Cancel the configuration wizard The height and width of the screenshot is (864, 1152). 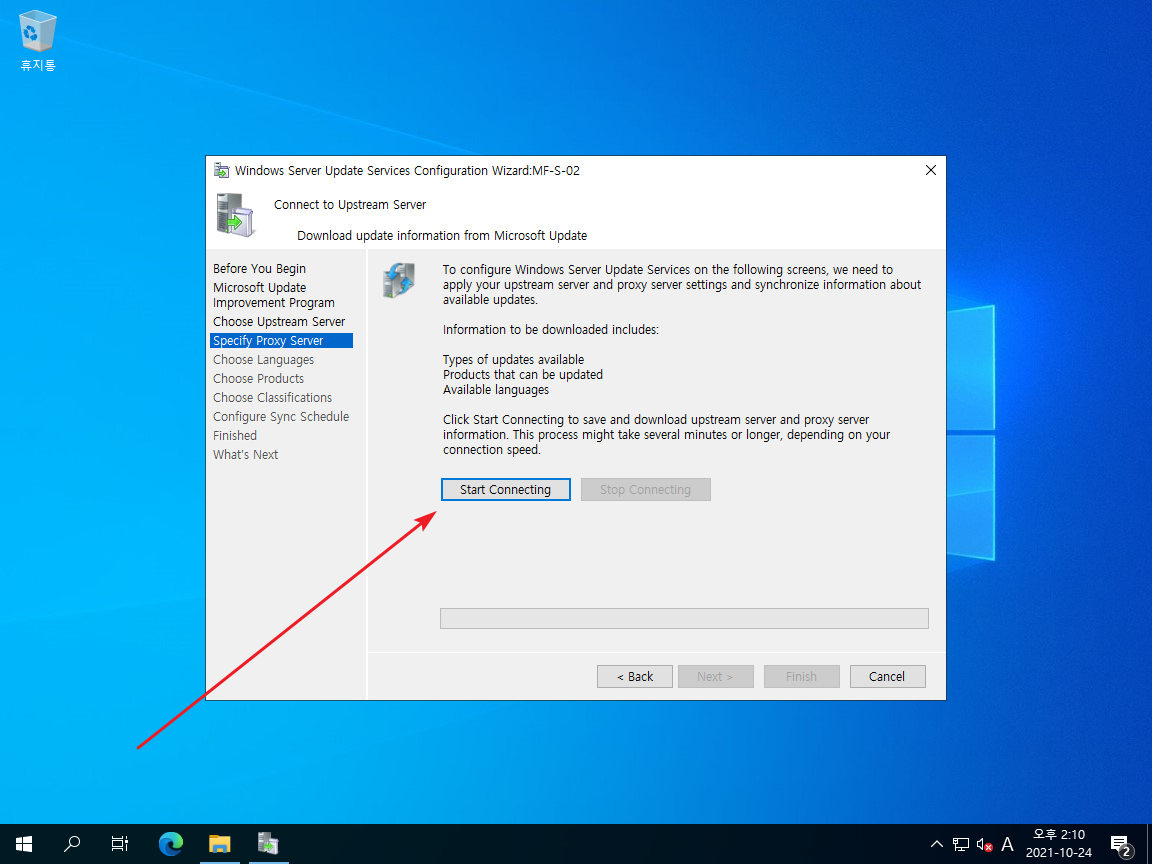(887, 677)
